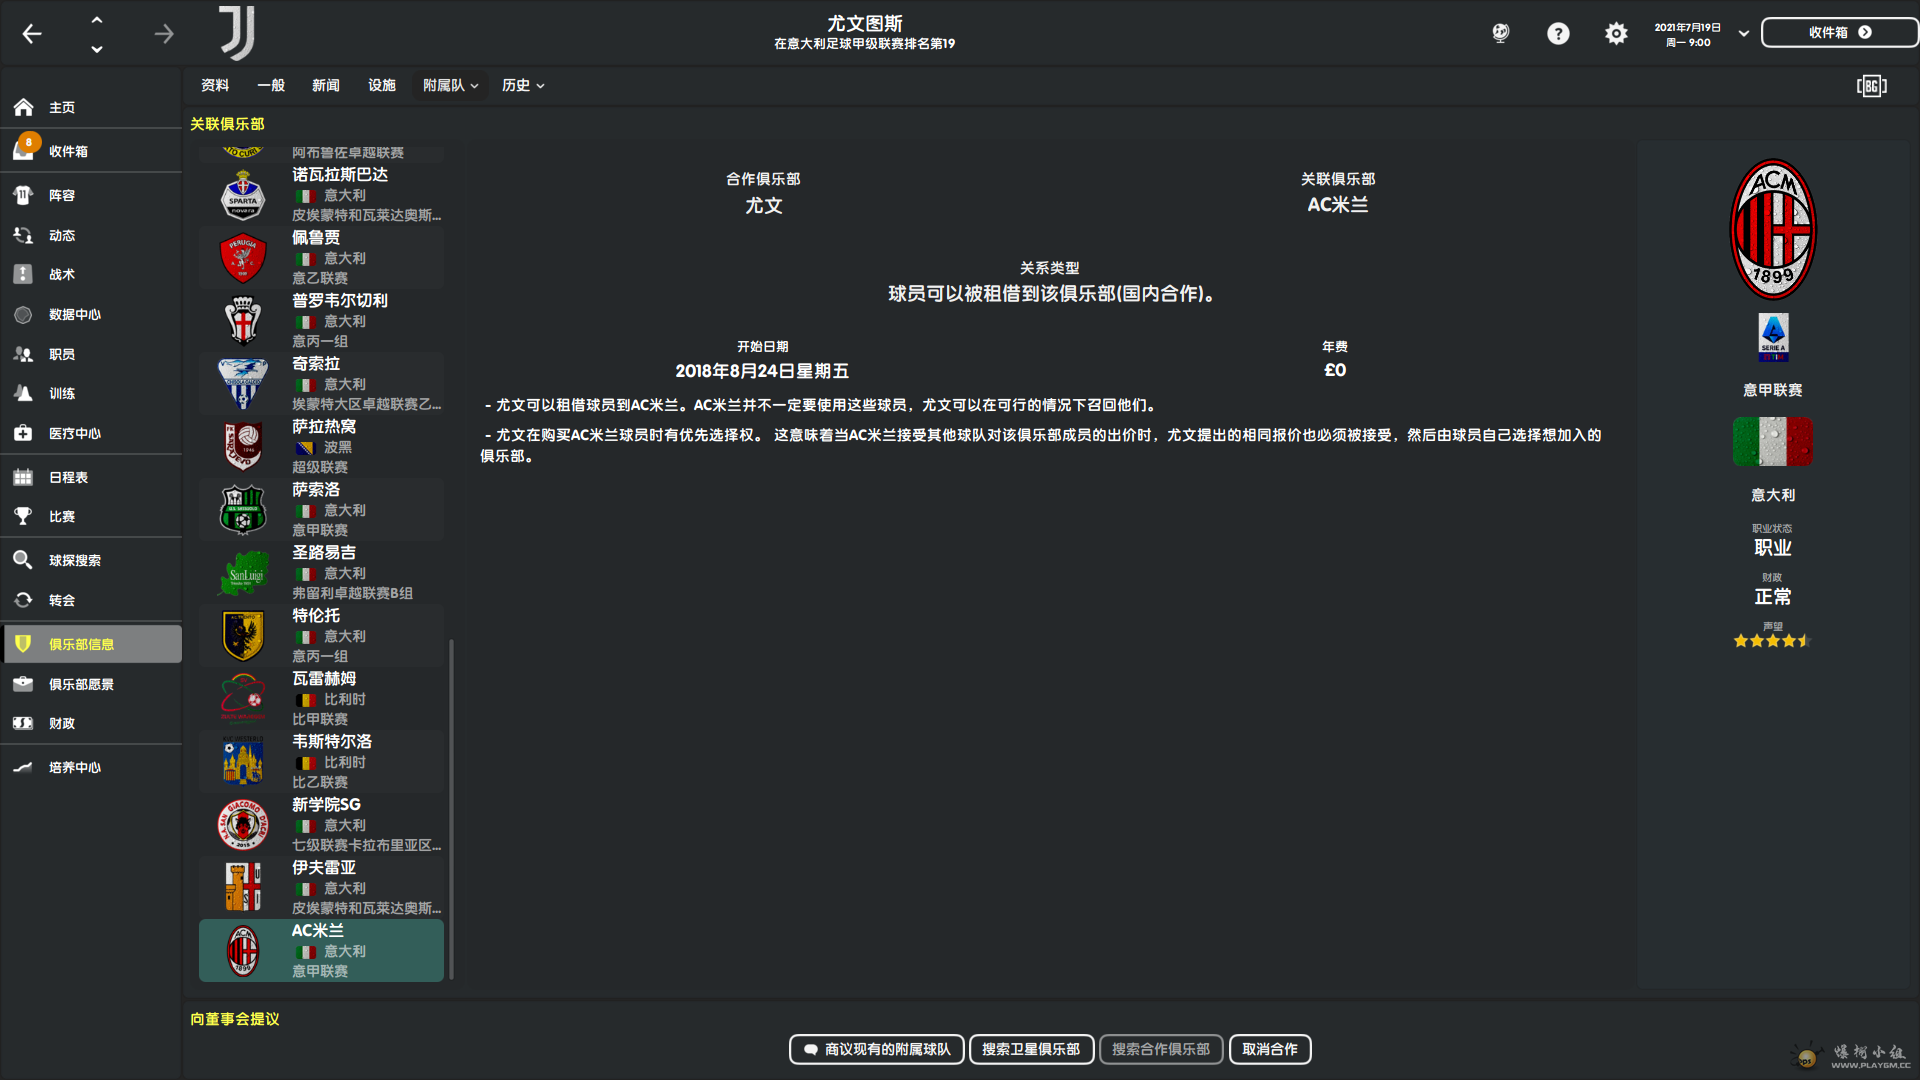Open the 战术 tactics sidebar icon

[23, 274]
